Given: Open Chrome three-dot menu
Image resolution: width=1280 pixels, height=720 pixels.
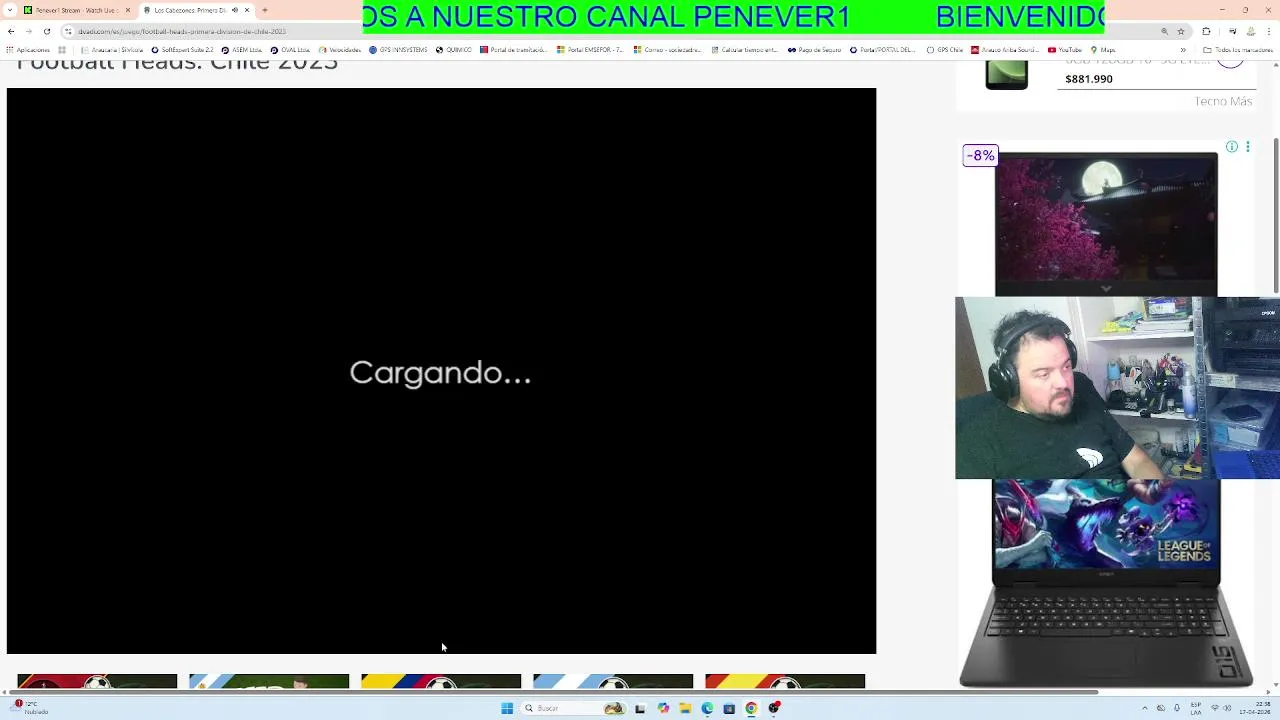Looking at the screenshot, I should click(1268, 31).
